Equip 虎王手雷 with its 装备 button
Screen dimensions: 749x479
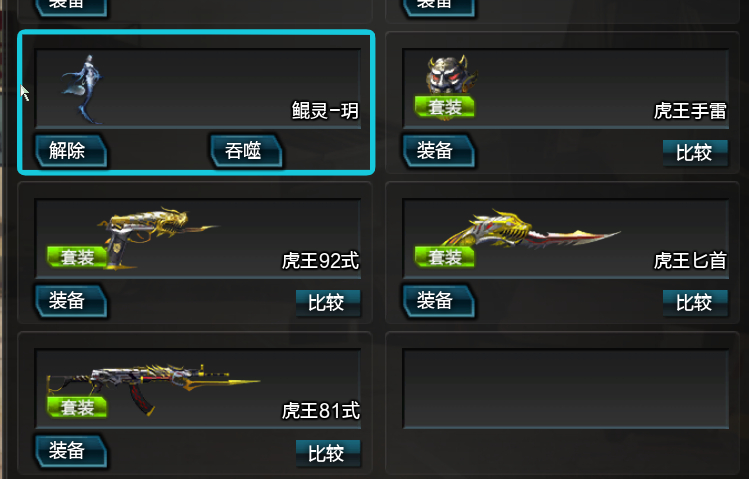[x=439, y=151]
